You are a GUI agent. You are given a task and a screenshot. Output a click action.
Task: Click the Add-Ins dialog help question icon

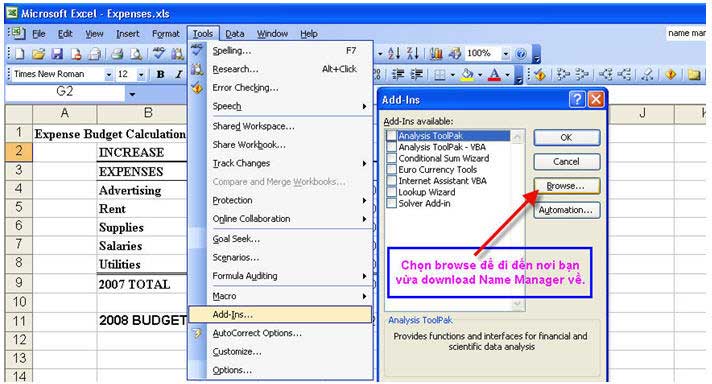[x=577, y=99]
